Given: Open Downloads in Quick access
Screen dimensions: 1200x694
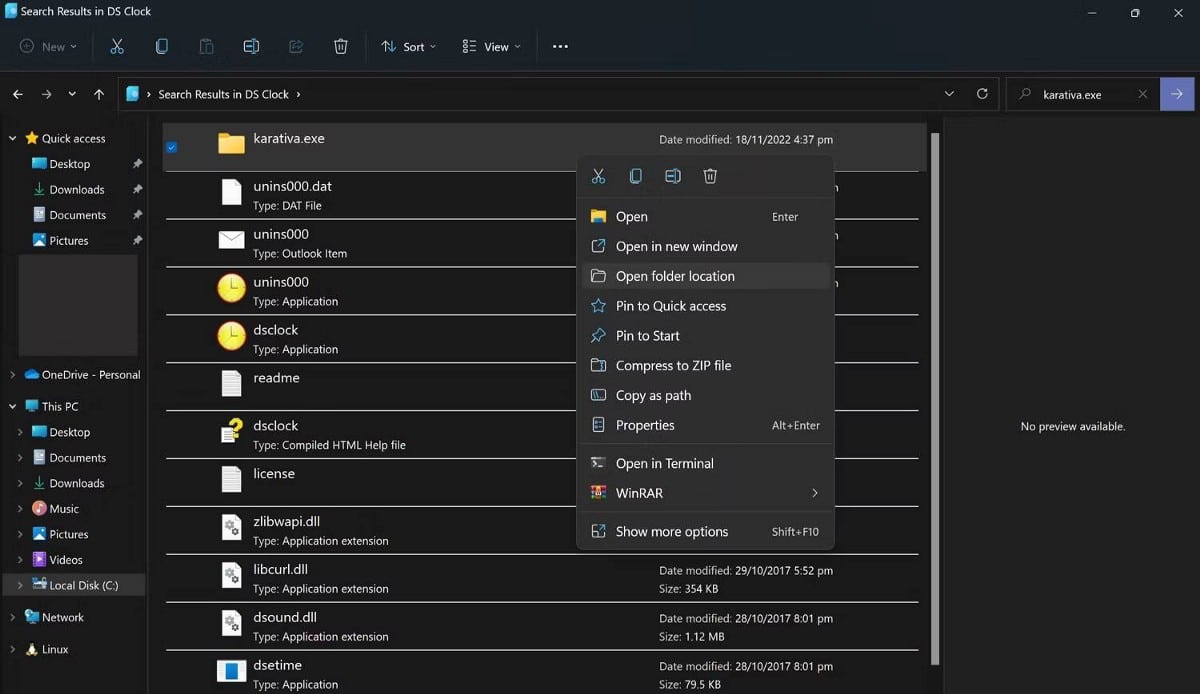Looking at the screenshot, I should [77, 189].
